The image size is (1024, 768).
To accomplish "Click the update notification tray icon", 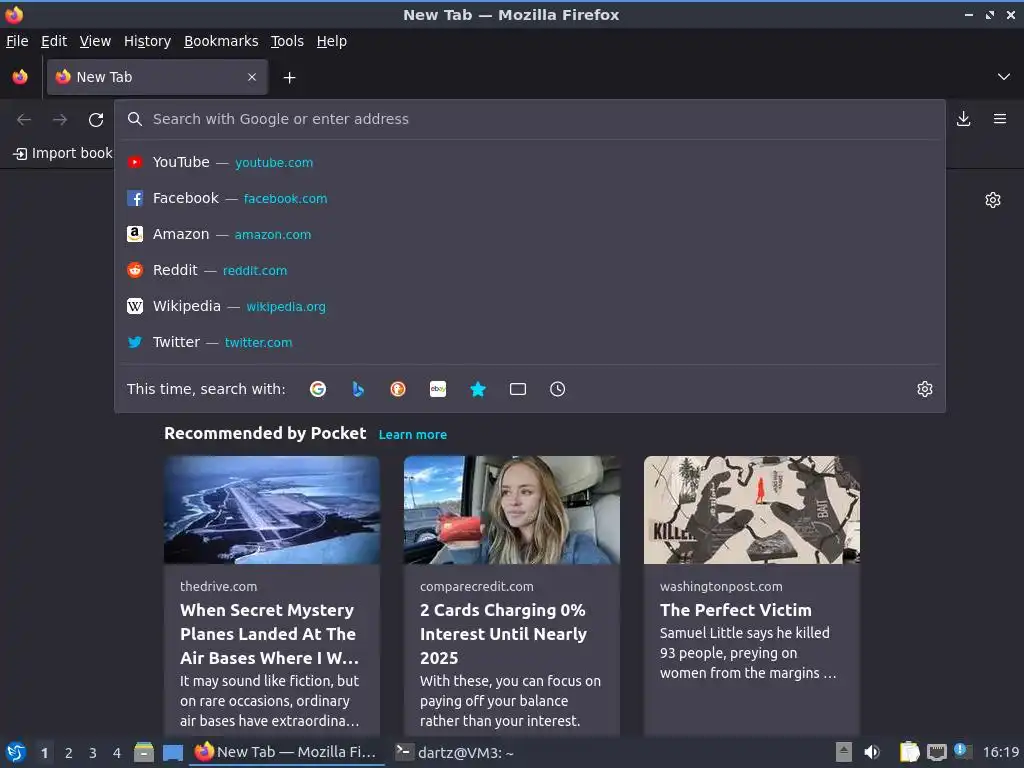I will (963, 751).
